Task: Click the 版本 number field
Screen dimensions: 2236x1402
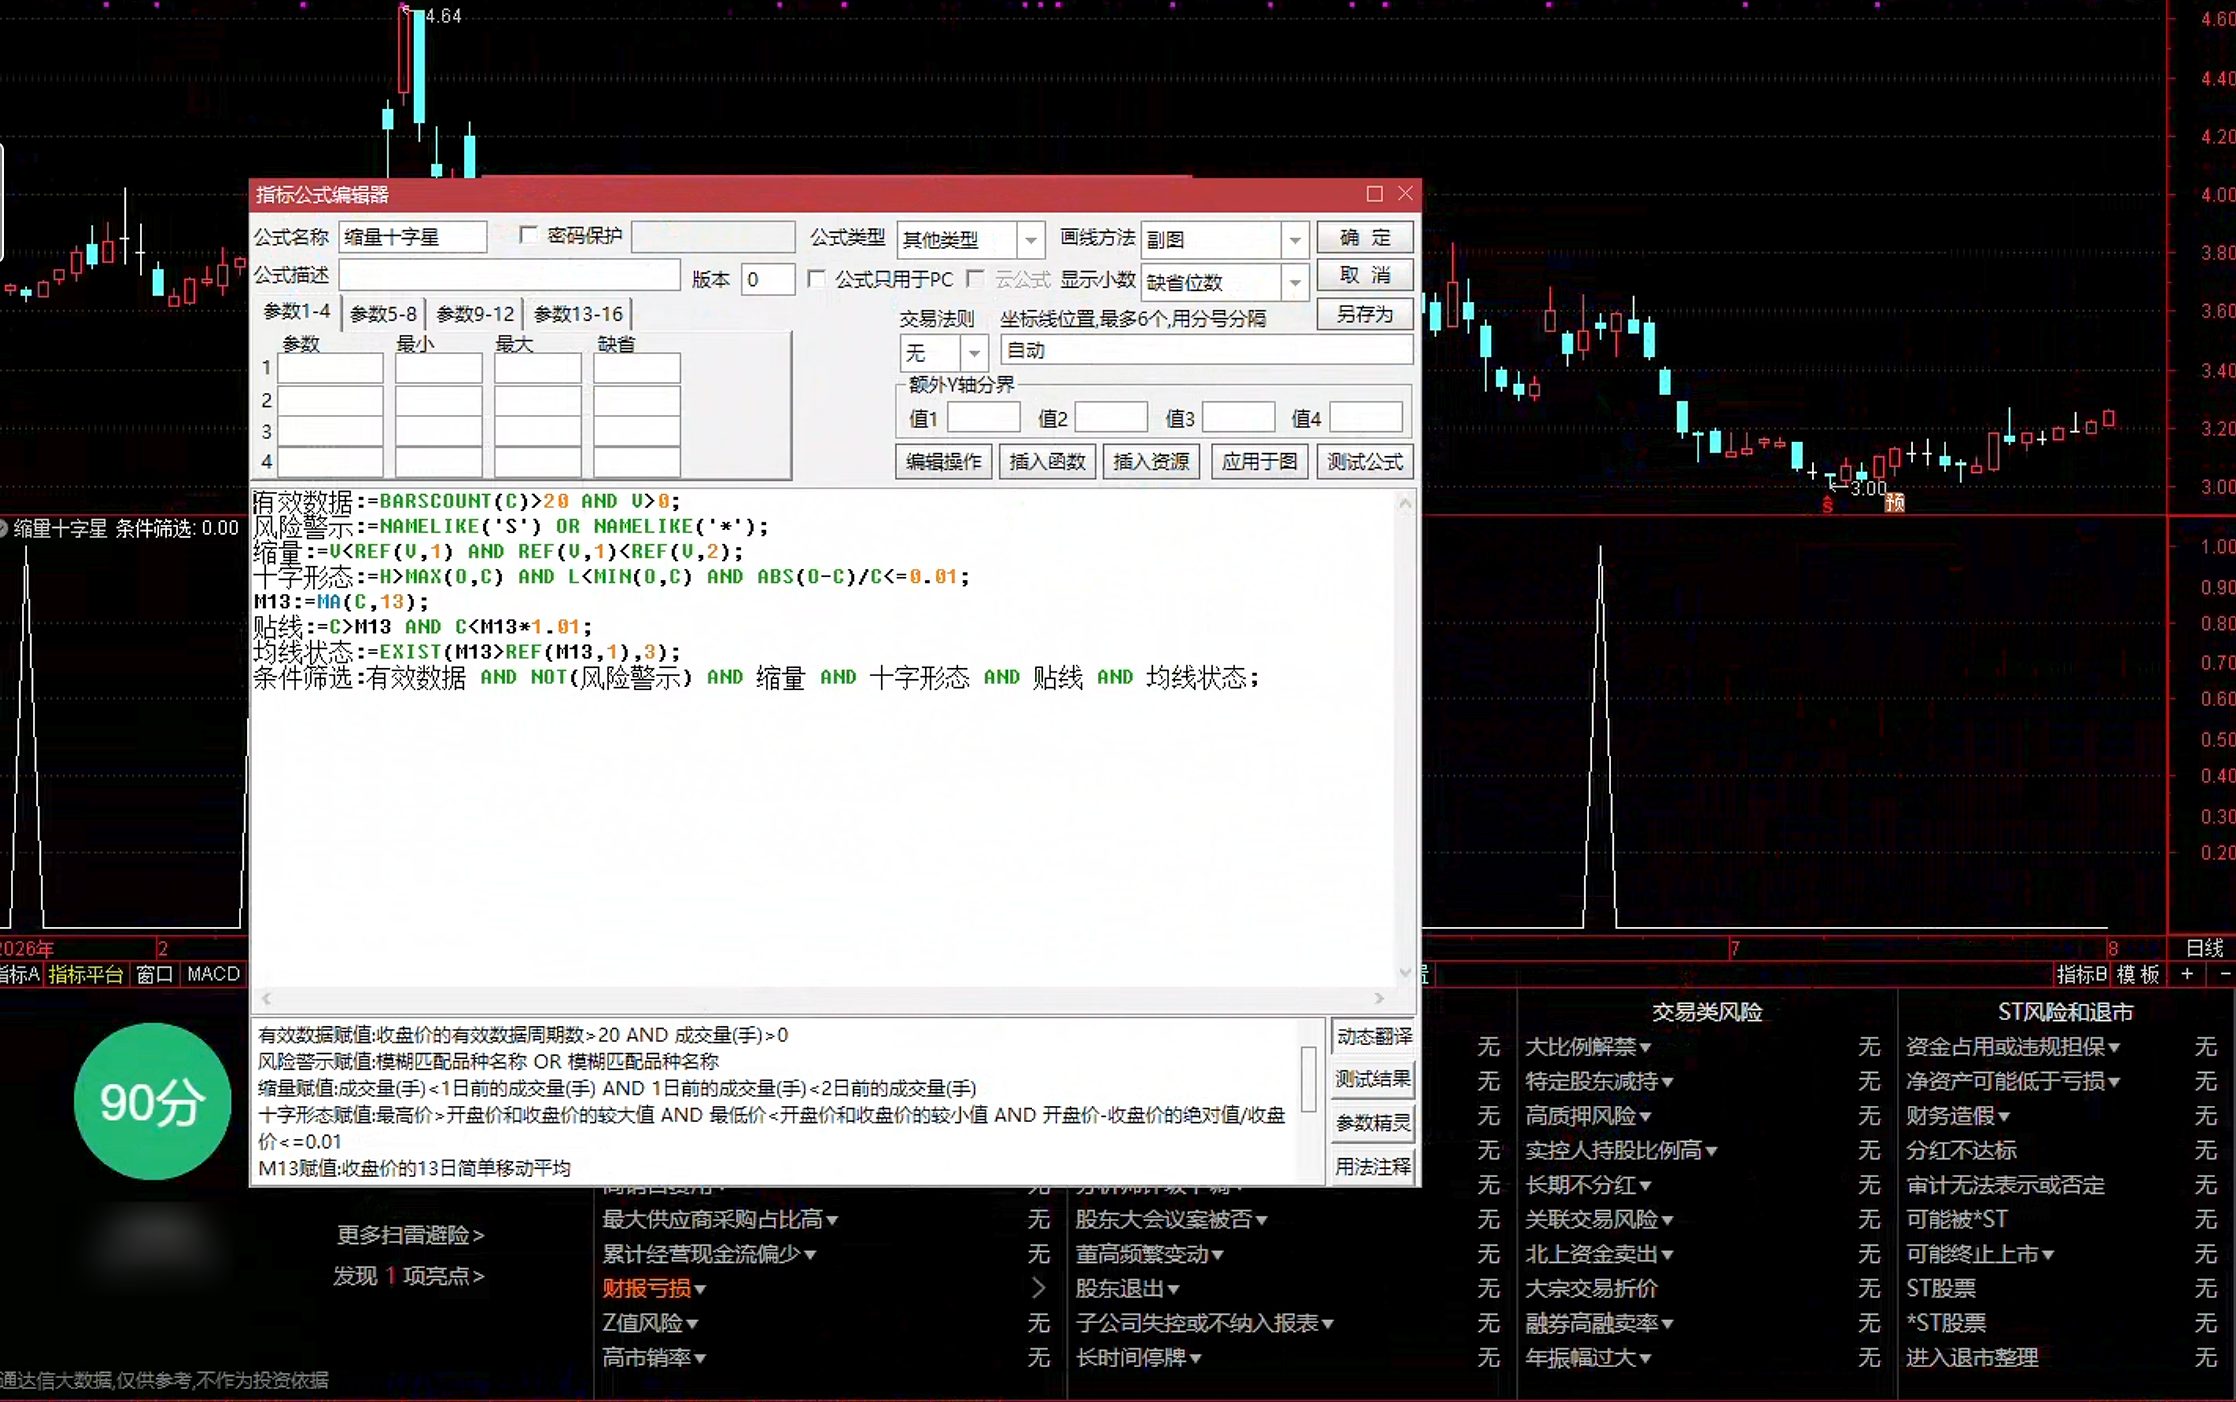Action: [767, 279]
